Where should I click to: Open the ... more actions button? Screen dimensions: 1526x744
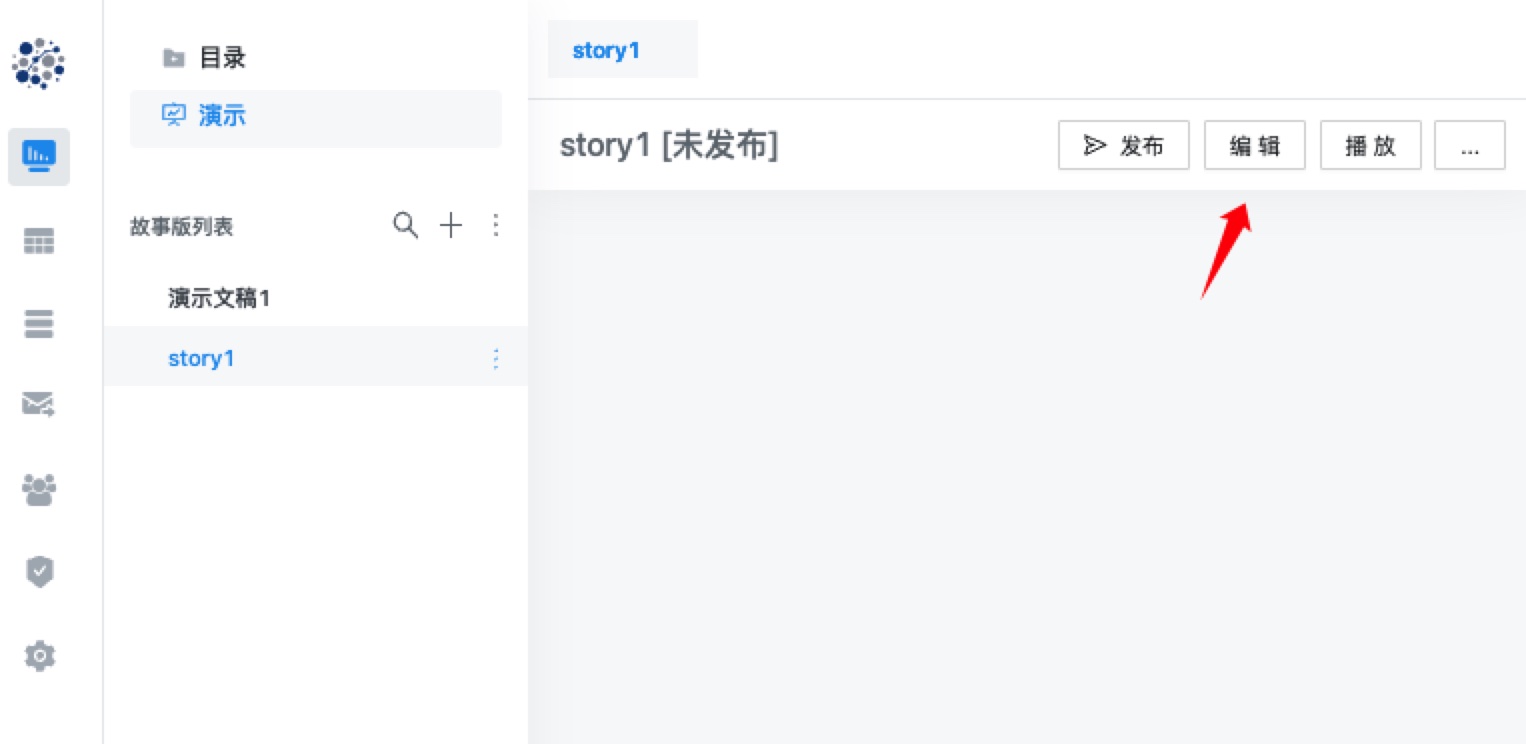point(1470,146)
